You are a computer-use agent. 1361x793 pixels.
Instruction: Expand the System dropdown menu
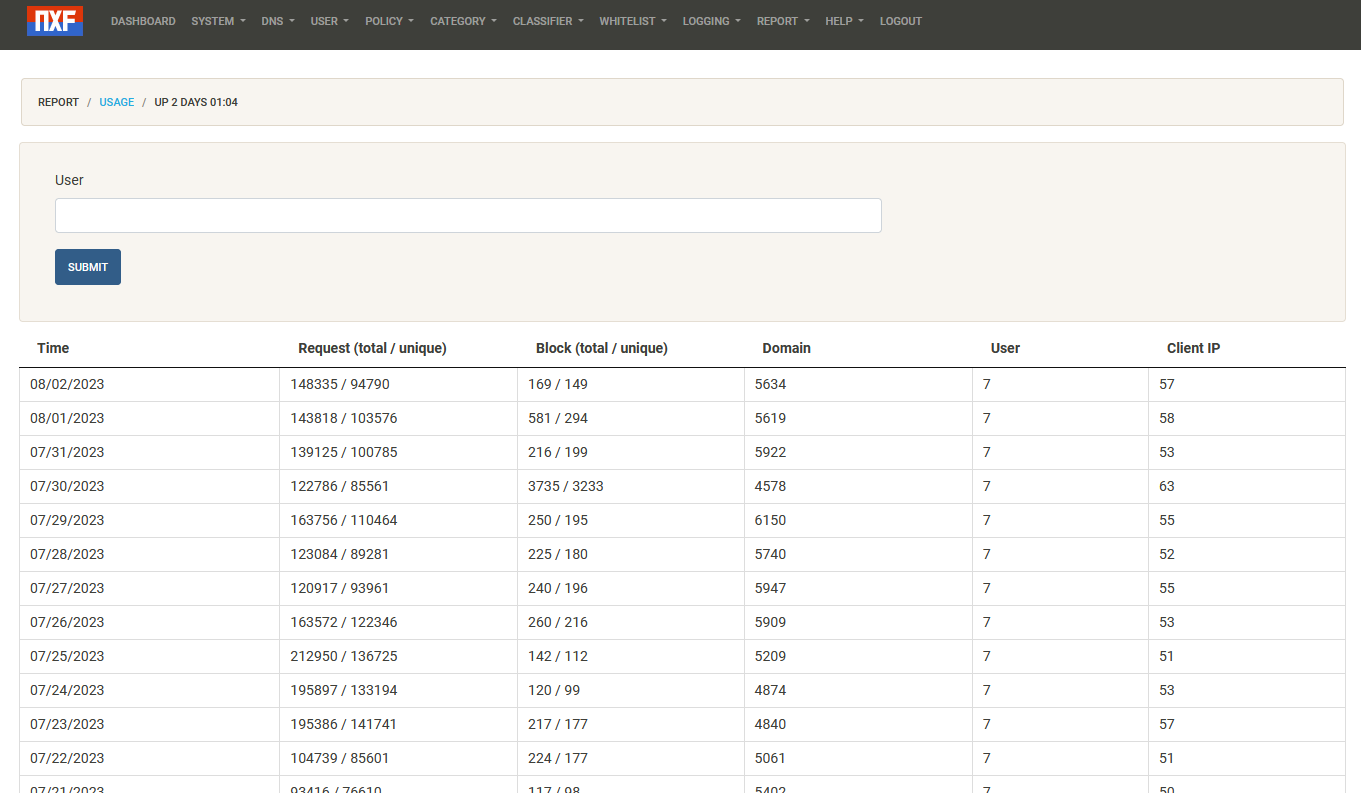tap(218, 21)
